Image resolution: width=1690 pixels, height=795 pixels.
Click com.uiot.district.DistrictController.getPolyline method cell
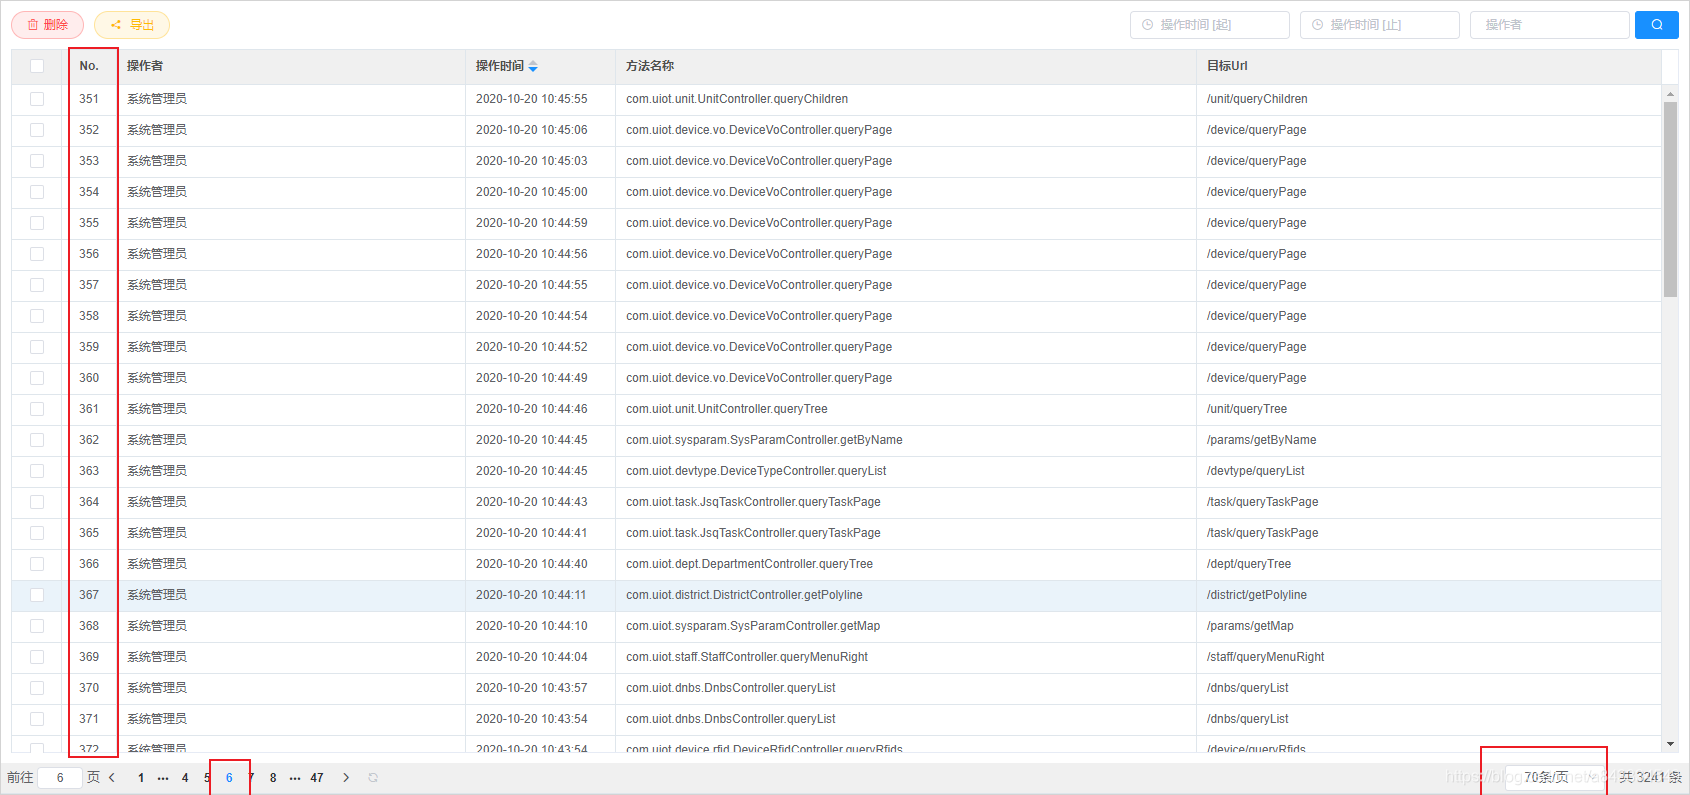pos(744,595)
